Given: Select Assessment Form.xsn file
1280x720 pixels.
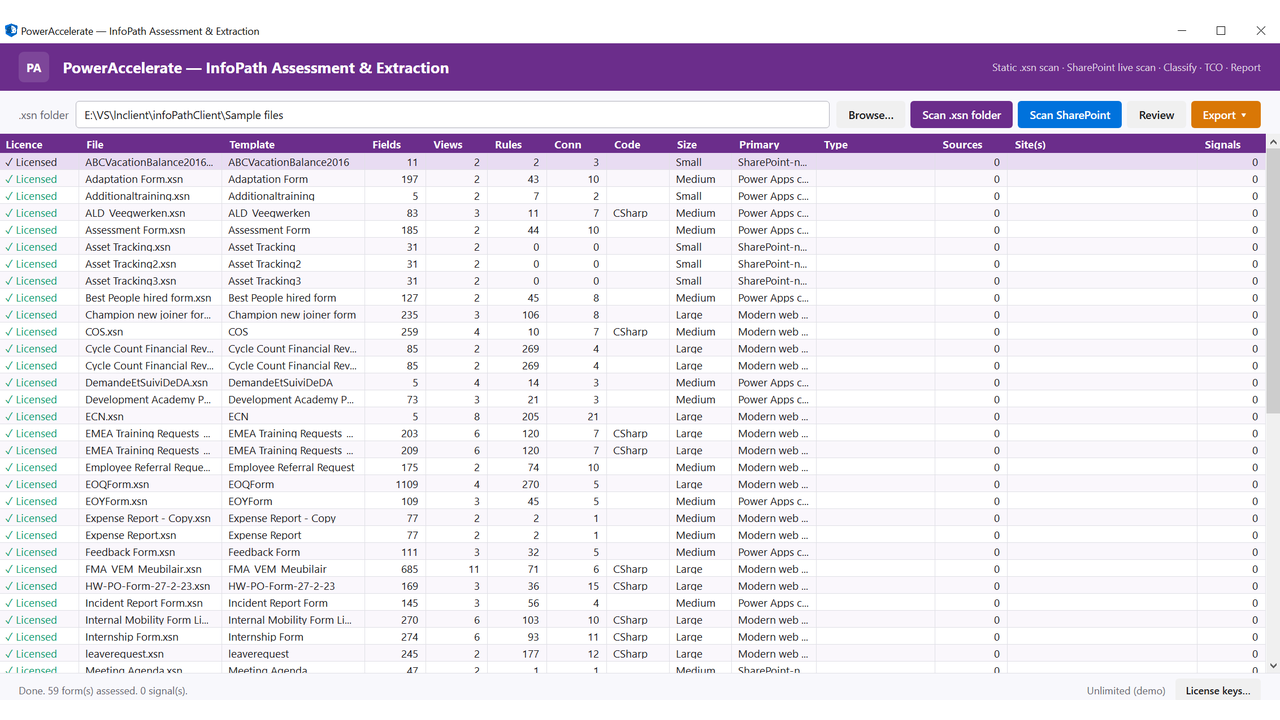Looking at the screenshot, I should pyautogui.click(x=135, y=230).
